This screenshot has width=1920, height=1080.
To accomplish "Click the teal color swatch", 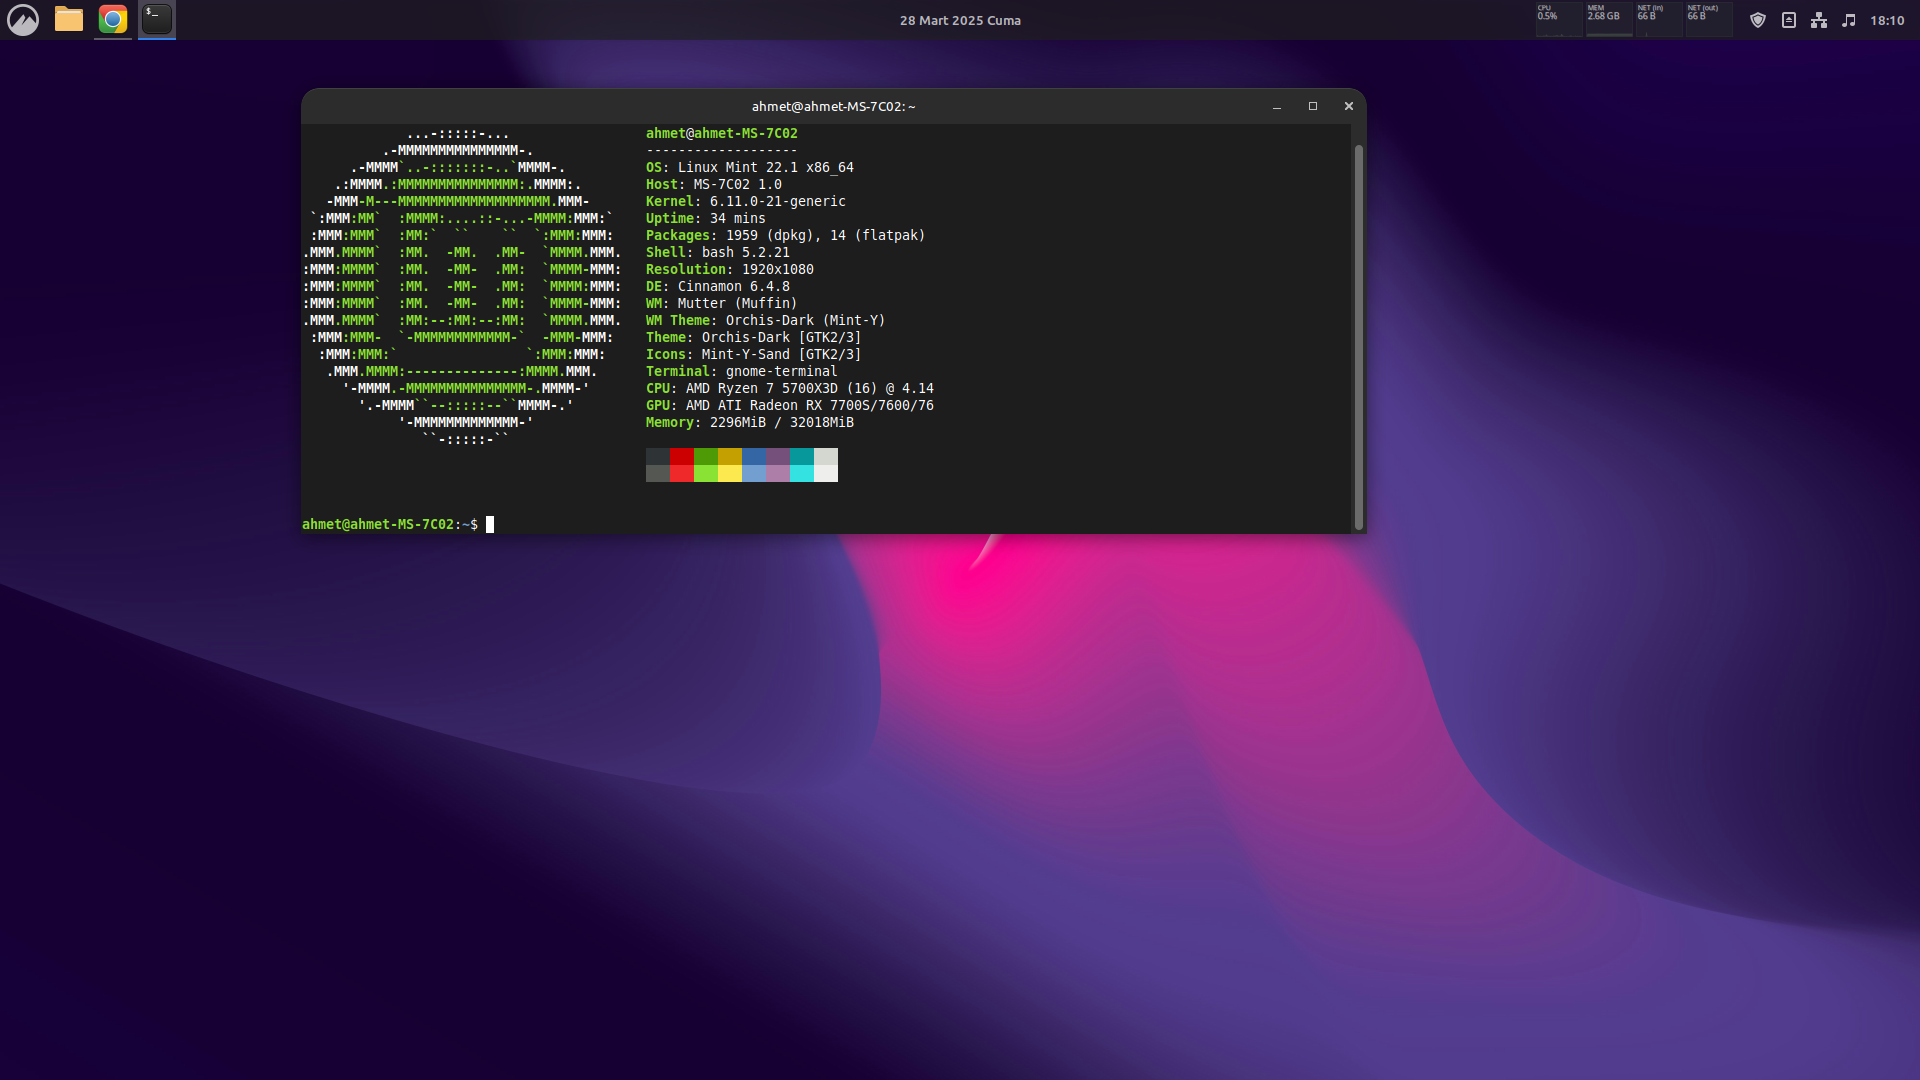I will click(802, 457).
